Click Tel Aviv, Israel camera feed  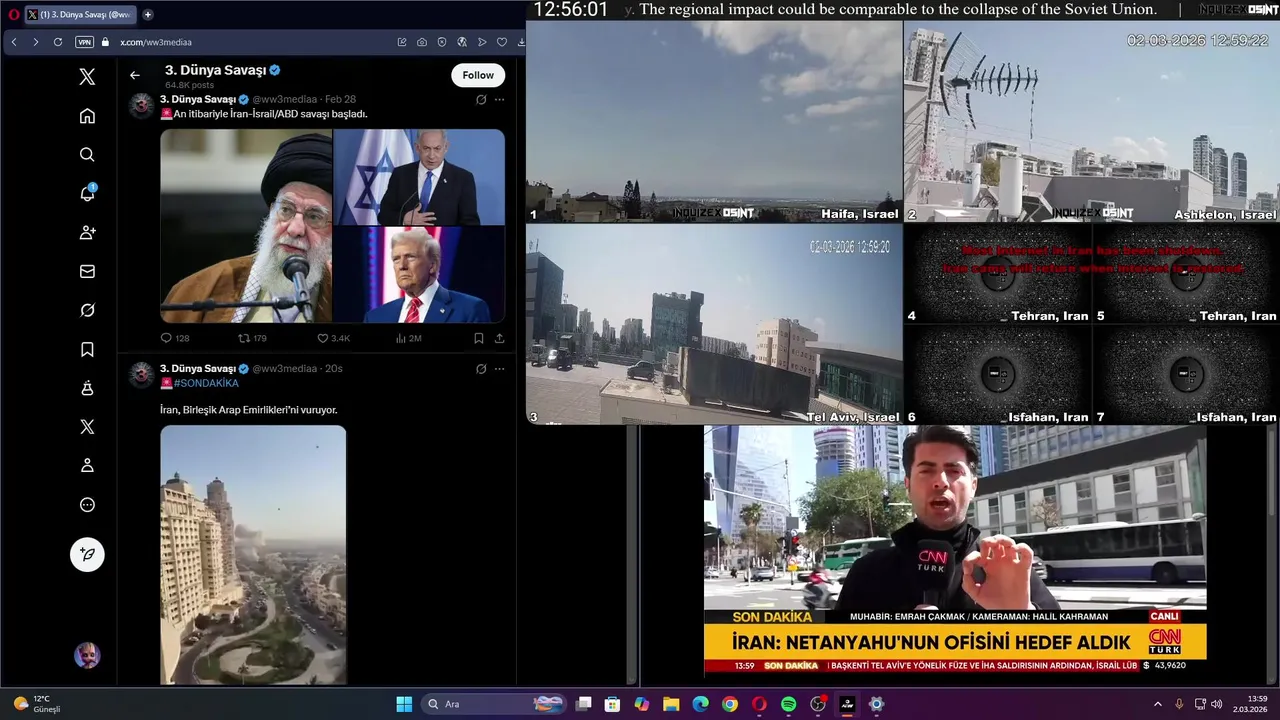(x=714, y=324)
